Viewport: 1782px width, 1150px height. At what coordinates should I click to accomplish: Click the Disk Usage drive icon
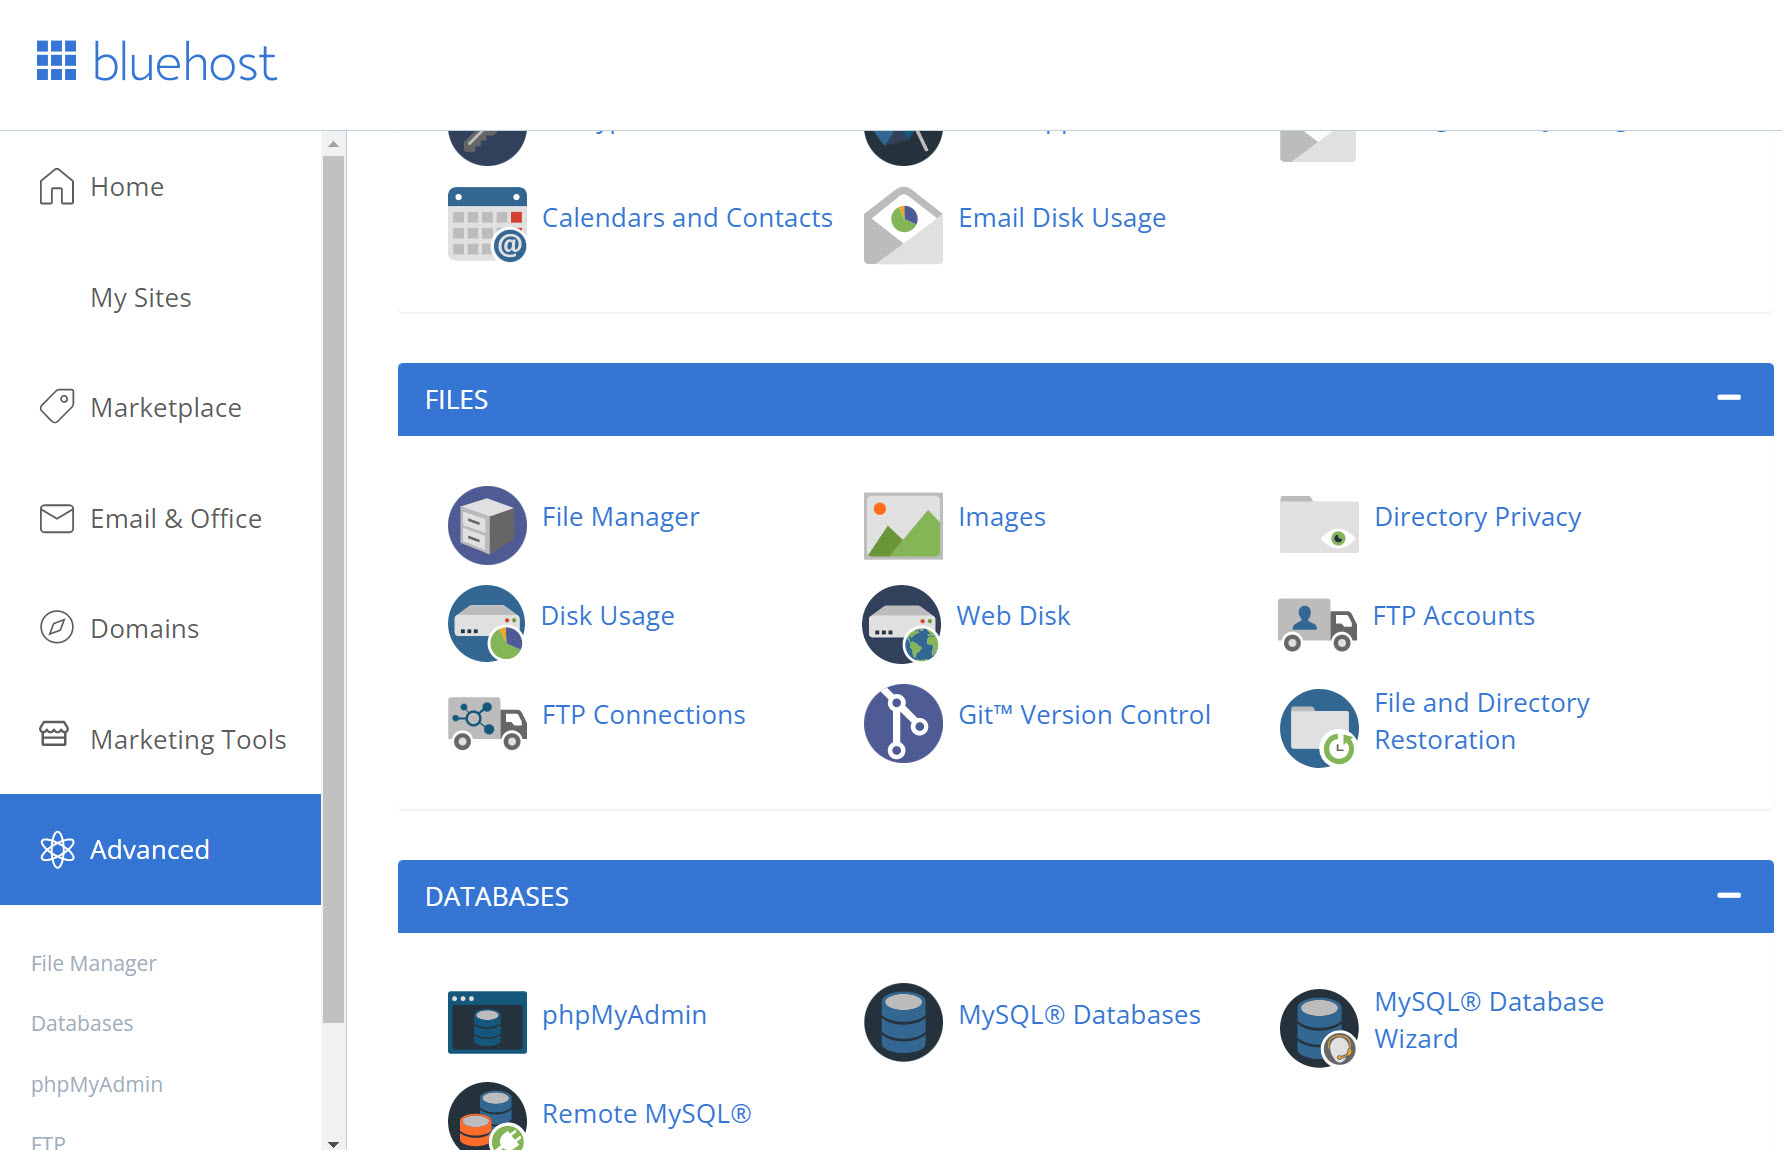click(487, 624)
